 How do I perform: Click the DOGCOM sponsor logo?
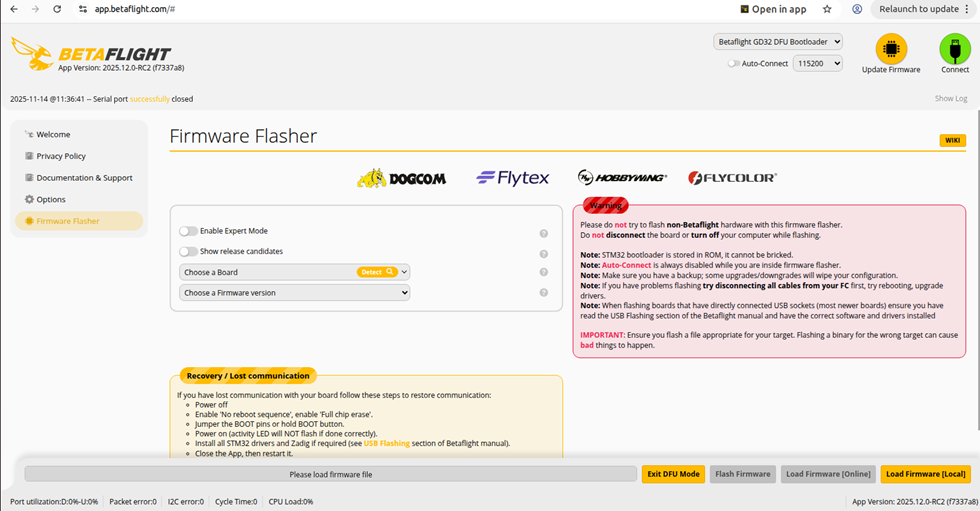401,178
